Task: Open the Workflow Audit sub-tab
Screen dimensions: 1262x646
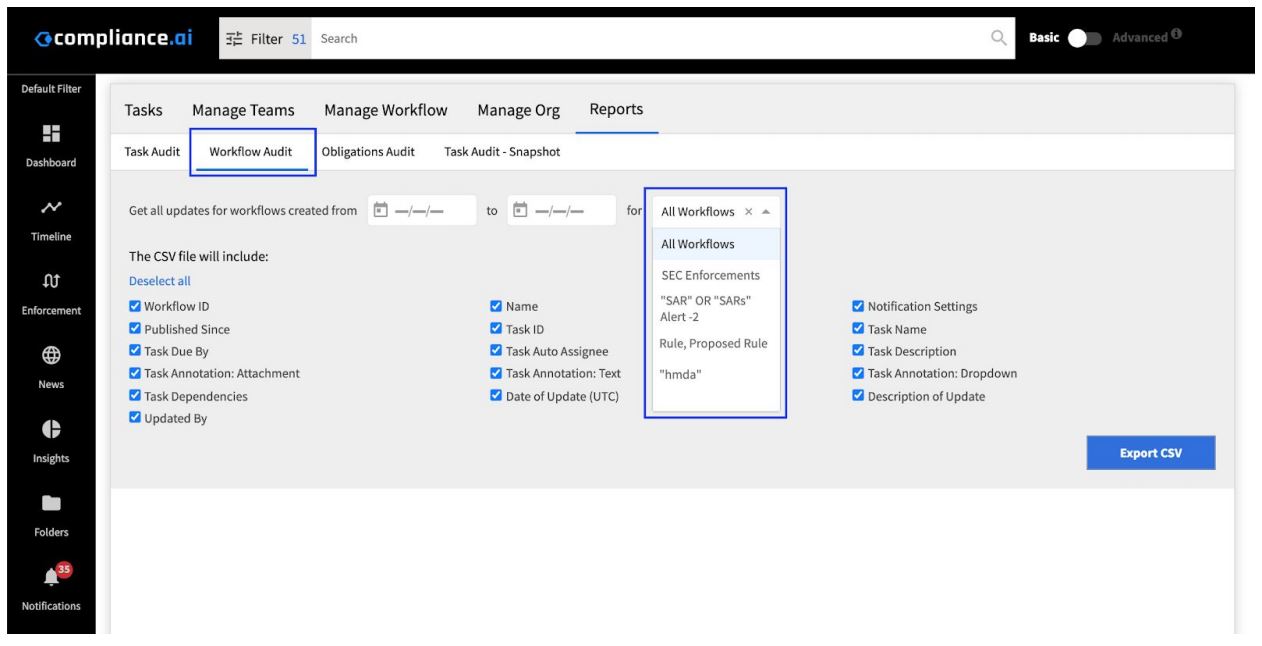Action: tap(251, 152)
